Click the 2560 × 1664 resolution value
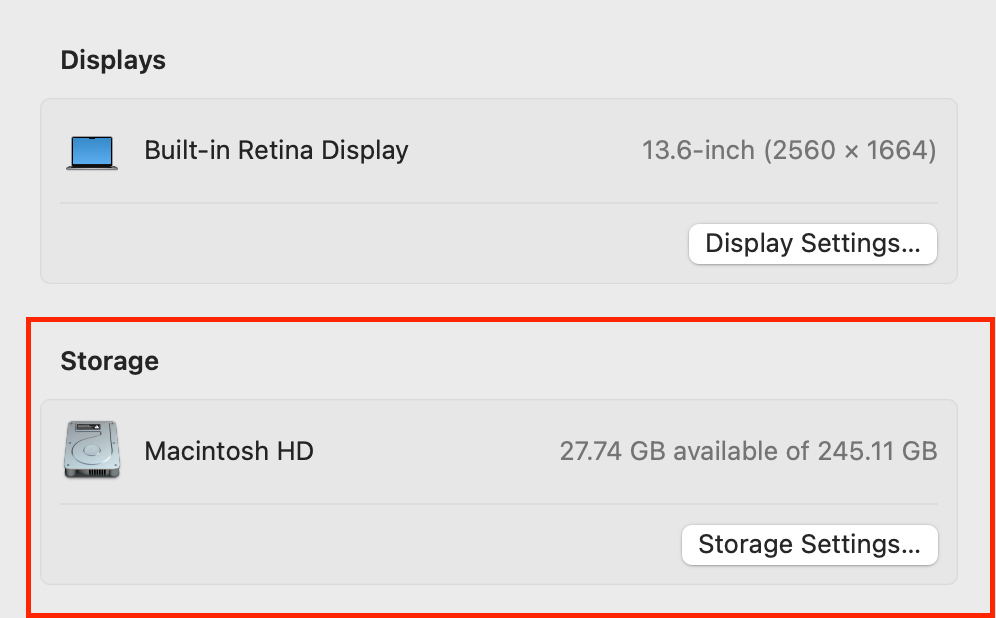 click(850, 151)
